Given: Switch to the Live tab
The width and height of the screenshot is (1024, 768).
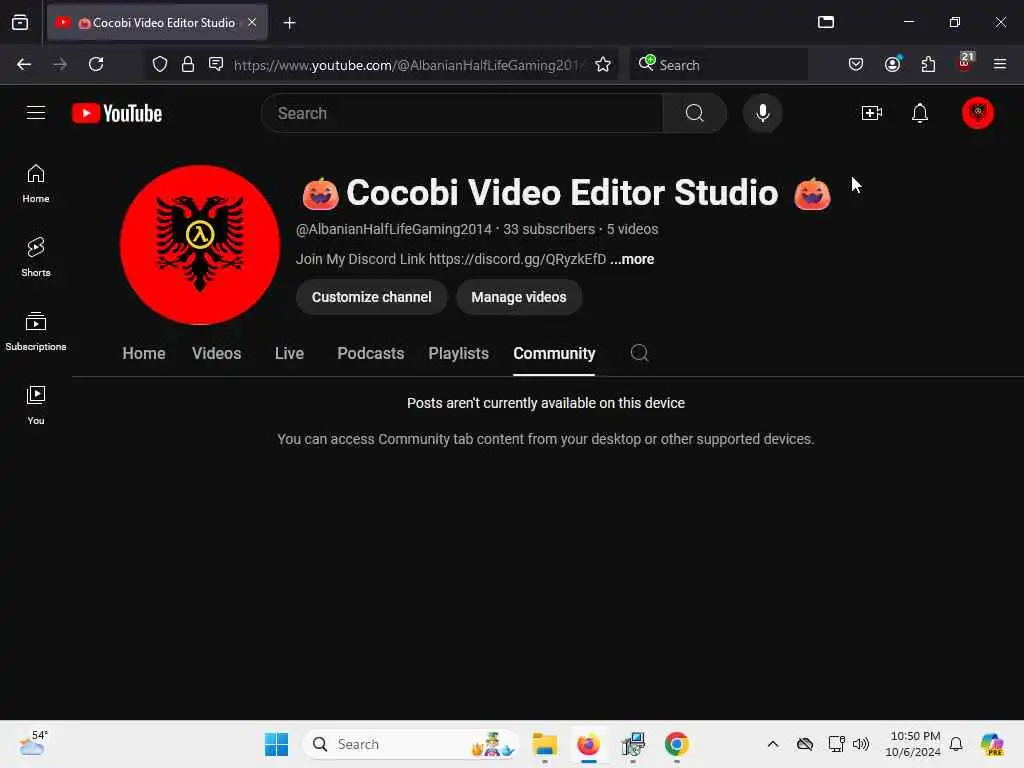Looking at the screenshot, I should click(x=289, y=353).
